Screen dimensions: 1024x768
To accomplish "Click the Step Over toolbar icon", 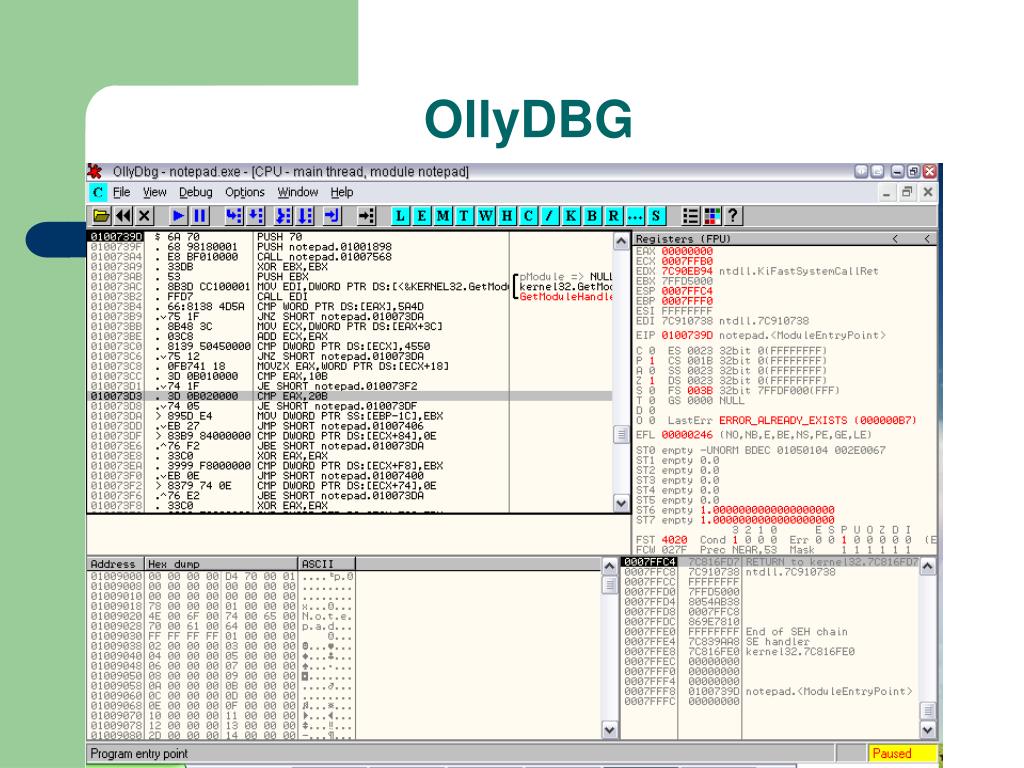I will tap(255, 216).
